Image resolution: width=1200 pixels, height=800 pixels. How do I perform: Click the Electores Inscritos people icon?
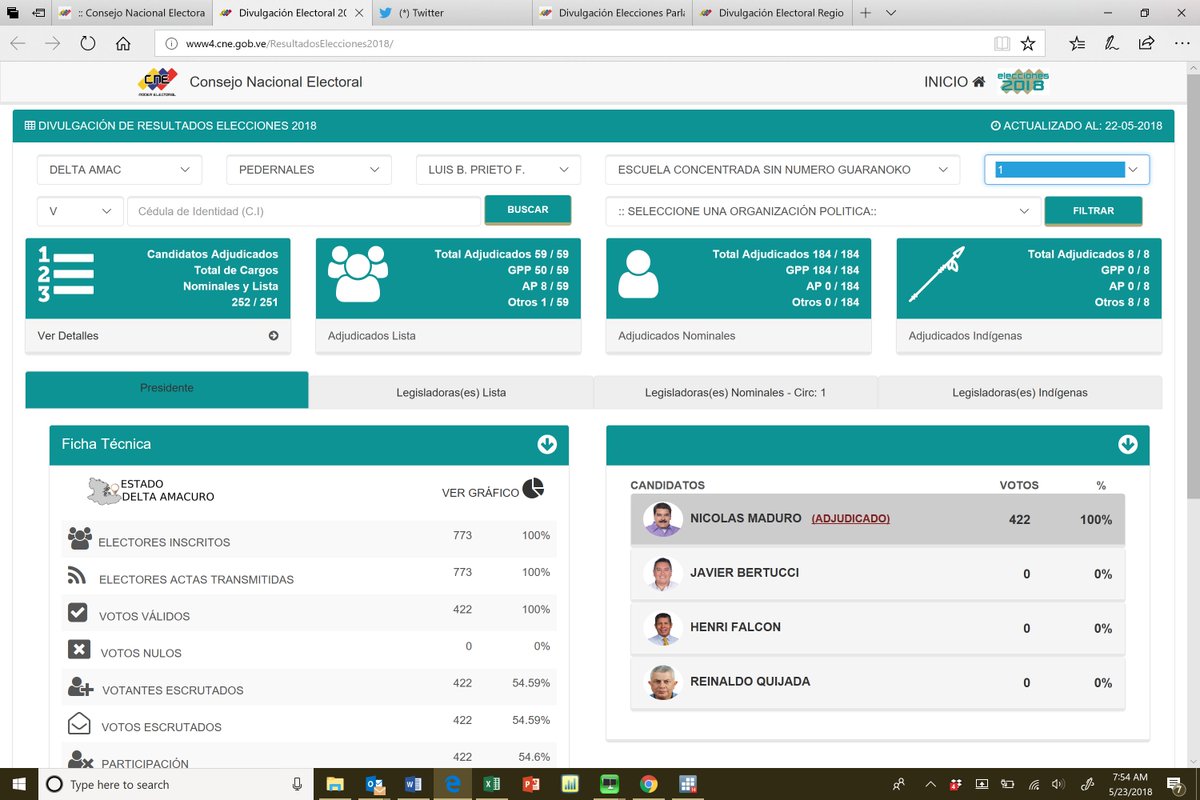pos(80,538)
